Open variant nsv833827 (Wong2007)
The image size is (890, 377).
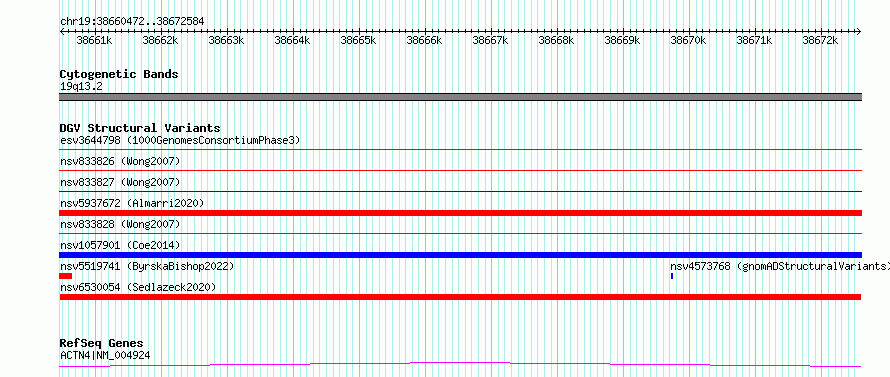coord(120,182)
